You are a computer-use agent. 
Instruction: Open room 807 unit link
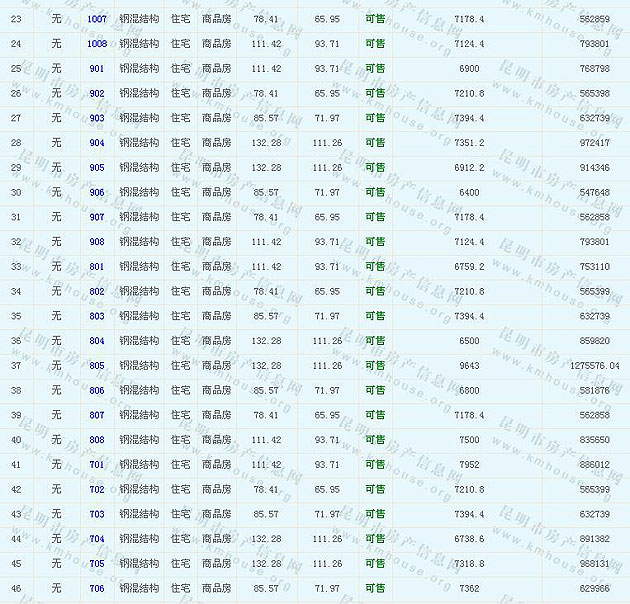97,415
